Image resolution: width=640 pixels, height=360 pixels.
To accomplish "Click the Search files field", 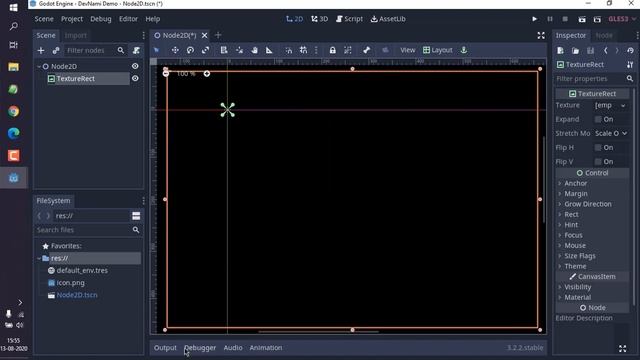I will [88, 230].
